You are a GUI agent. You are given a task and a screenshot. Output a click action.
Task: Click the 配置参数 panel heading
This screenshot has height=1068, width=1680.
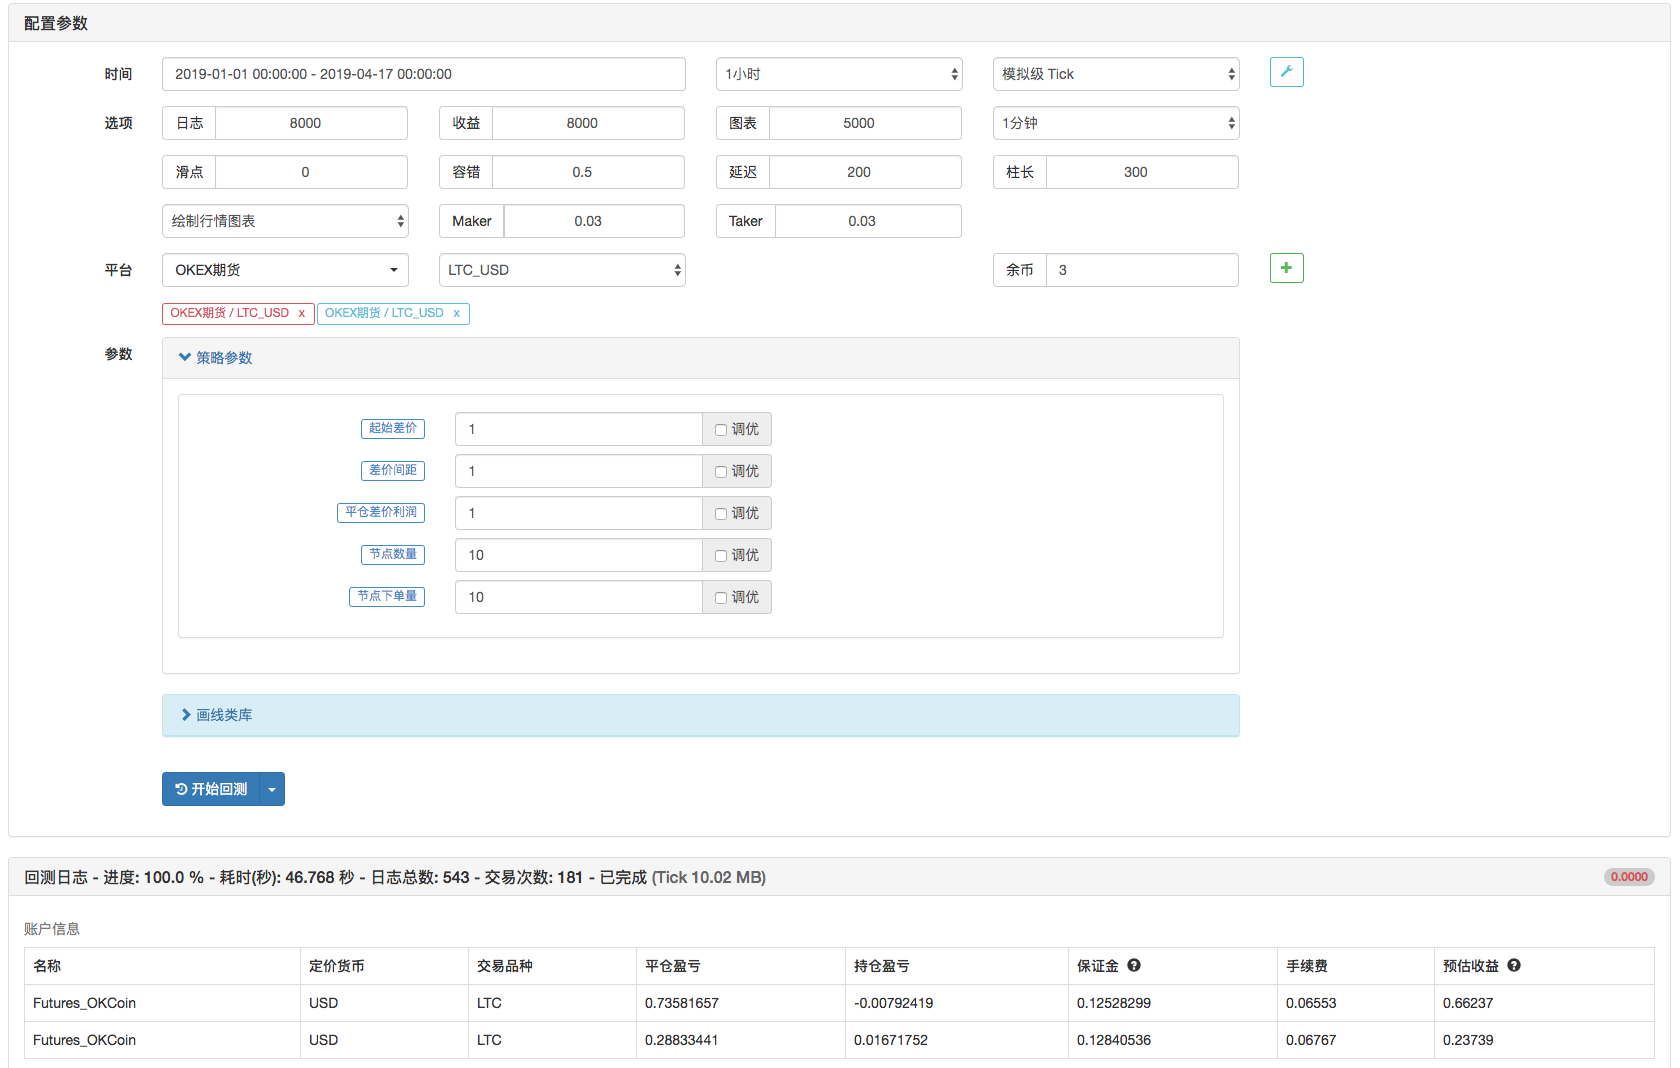coord(56,23)
